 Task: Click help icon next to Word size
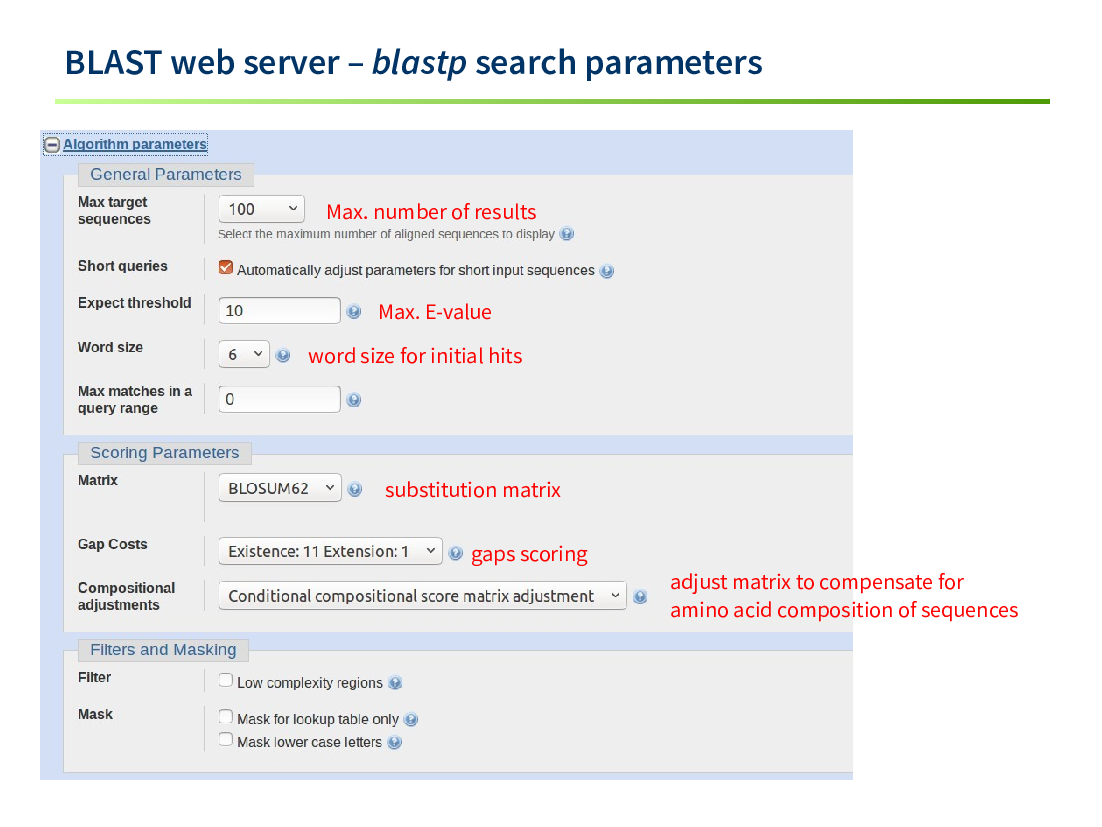pyautogui.click(x=283, y=356)
